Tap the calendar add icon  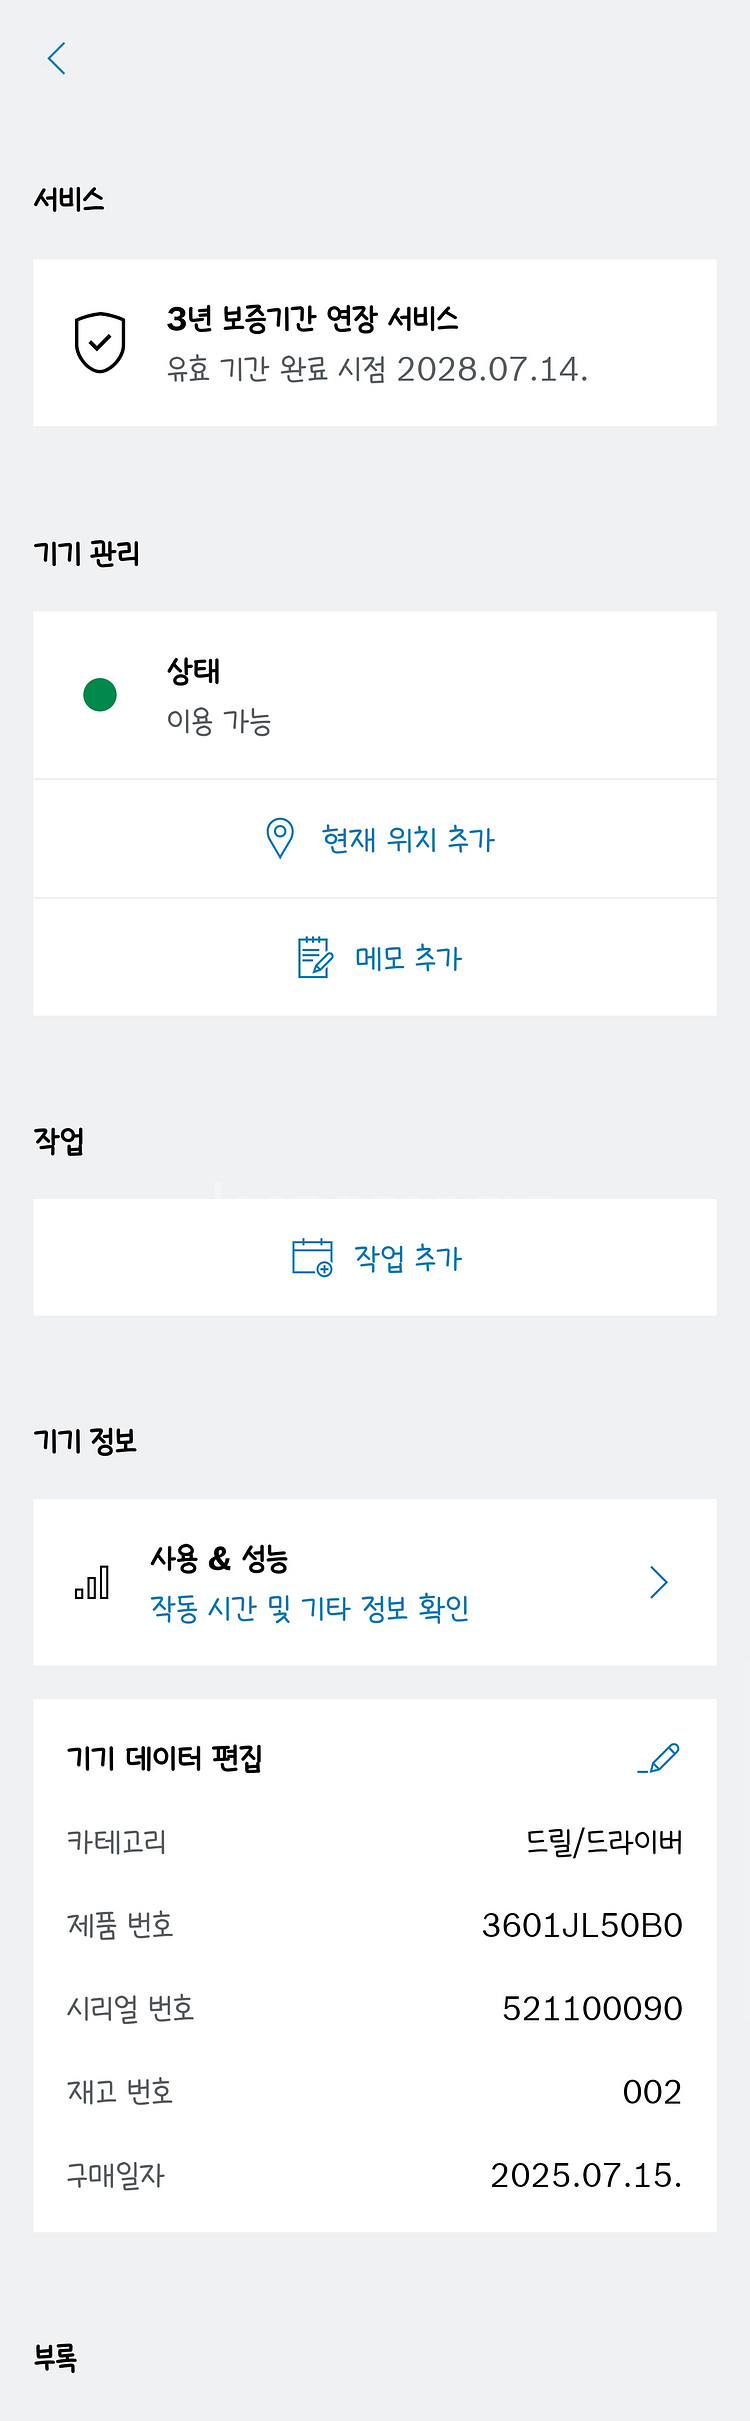(x=312, y=1257)
